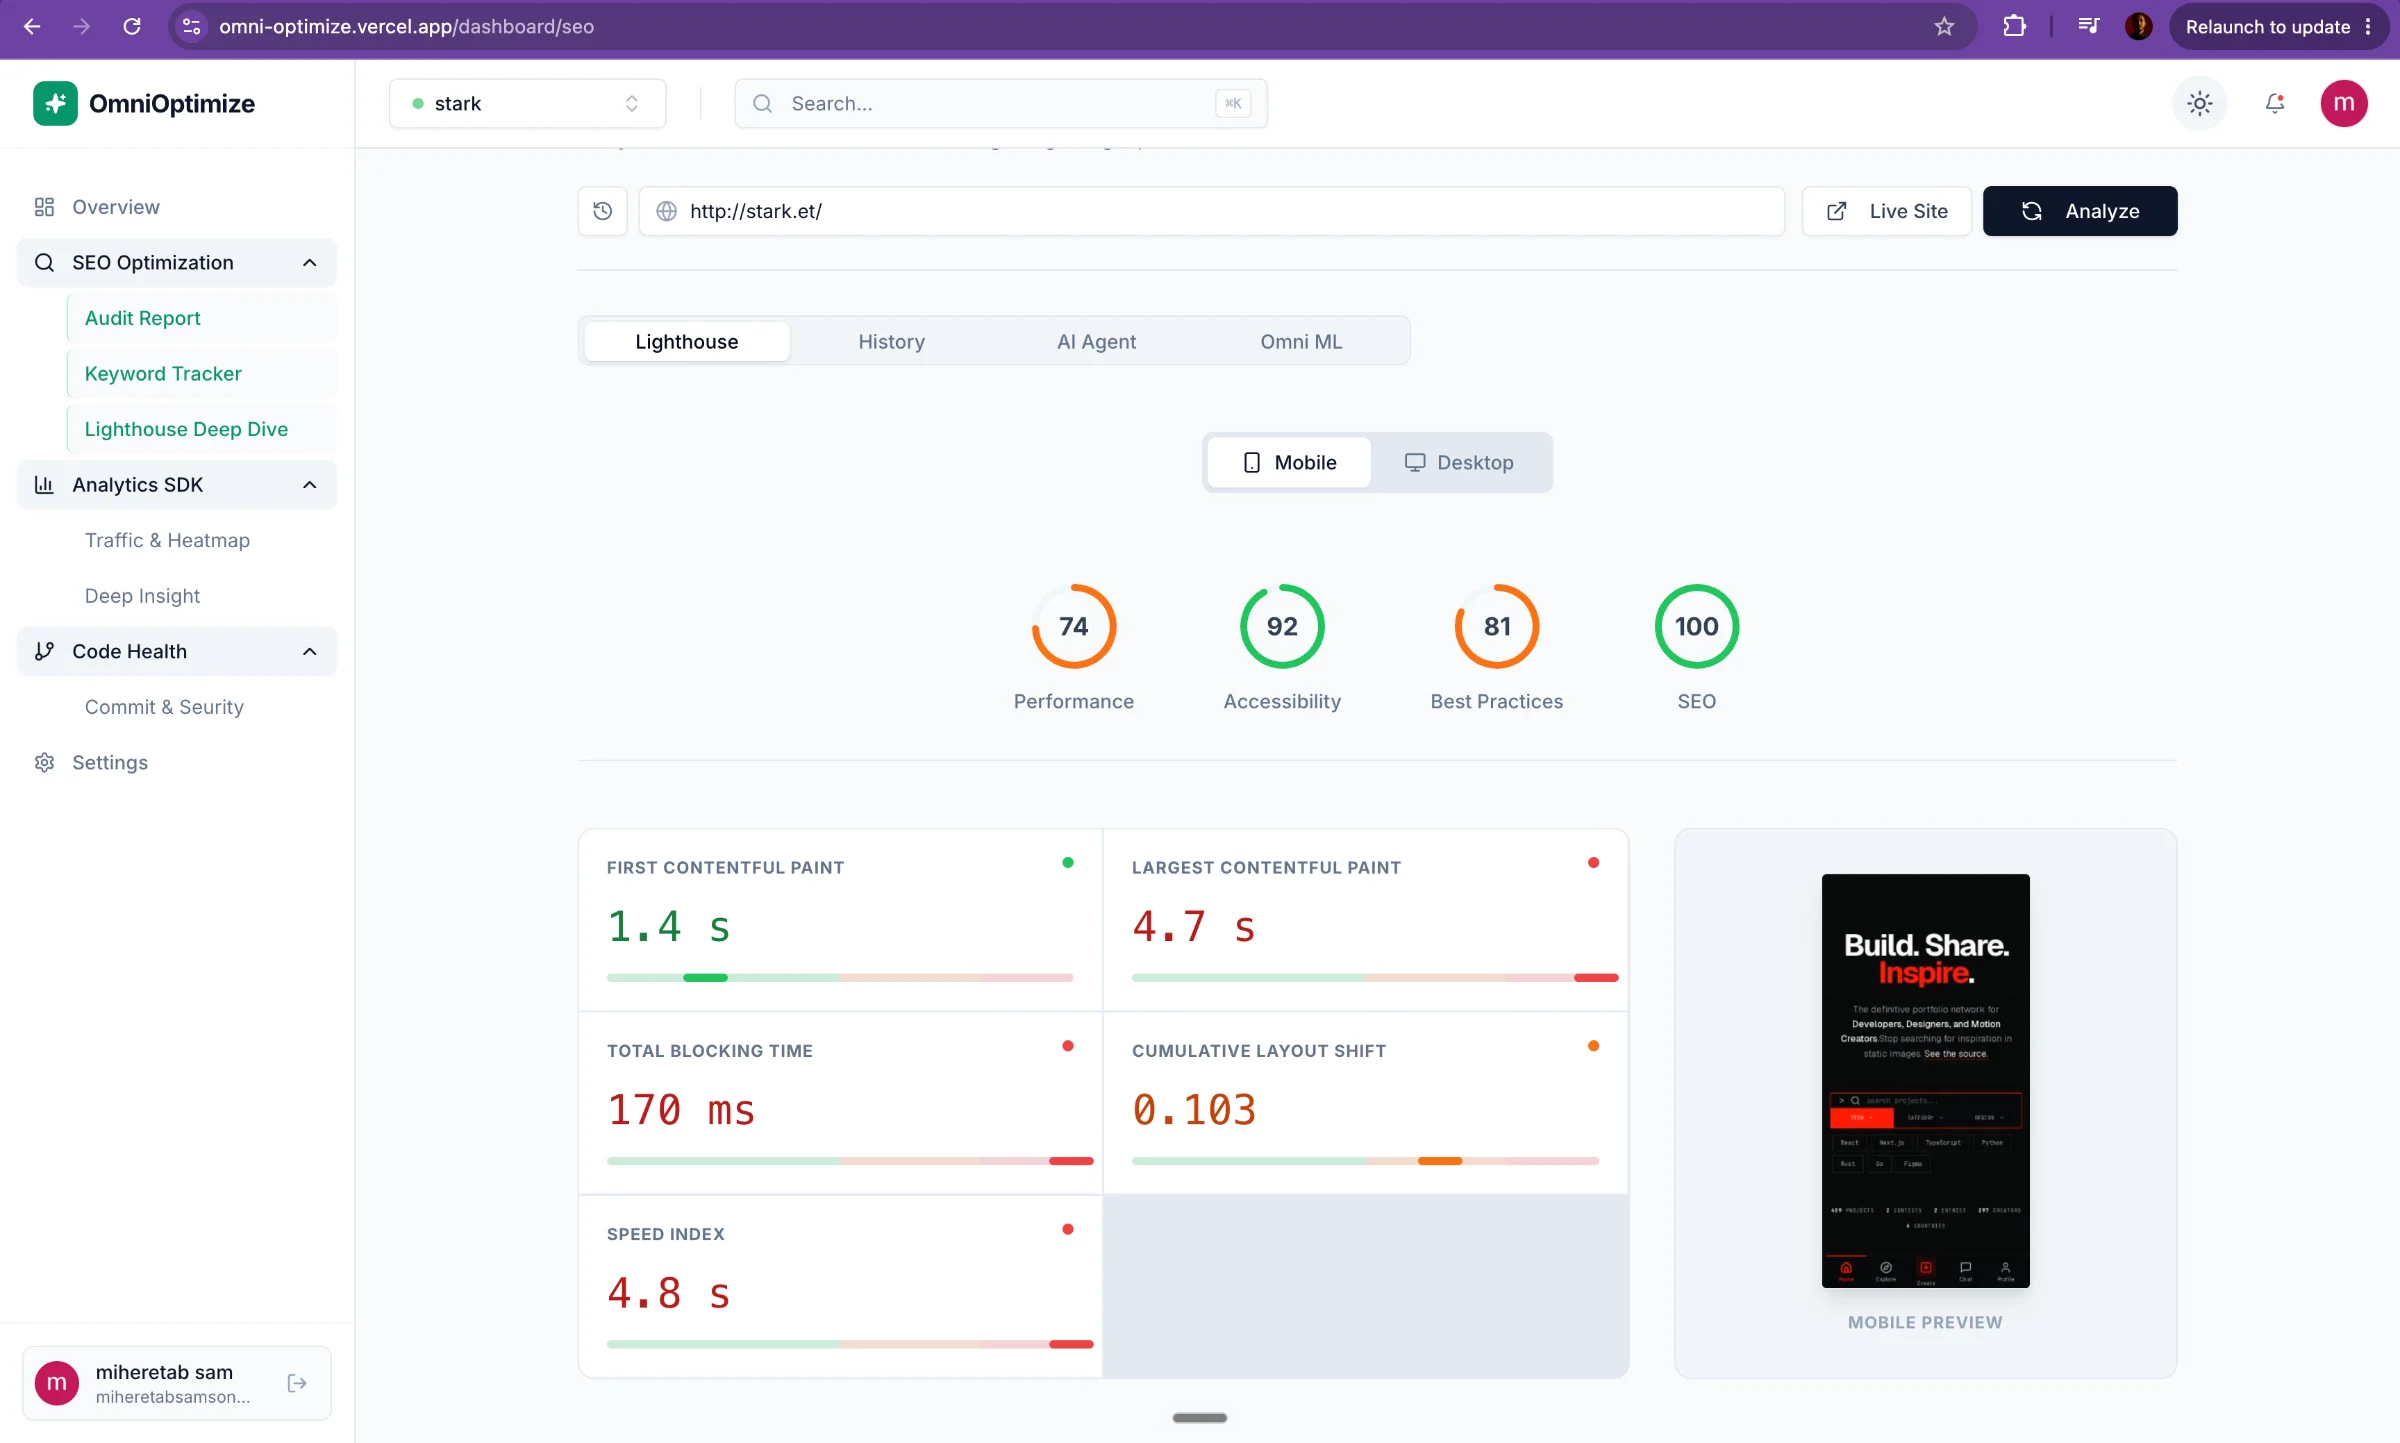Open the analysis history clock icon
This screenshot has width=2400, height=1443.
pyautogui.click(x=602, y=211)
